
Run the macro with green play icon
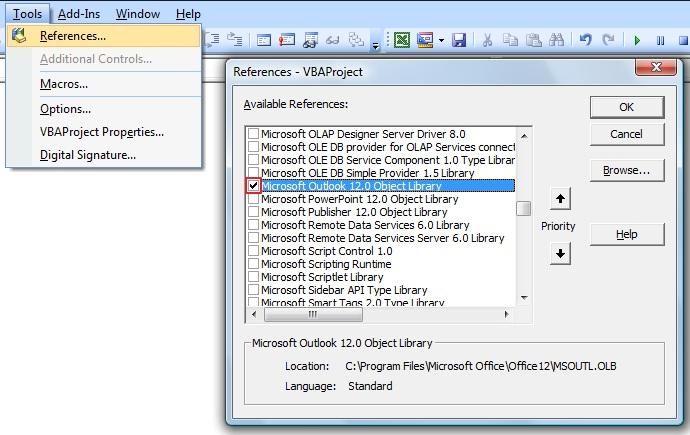637,40
